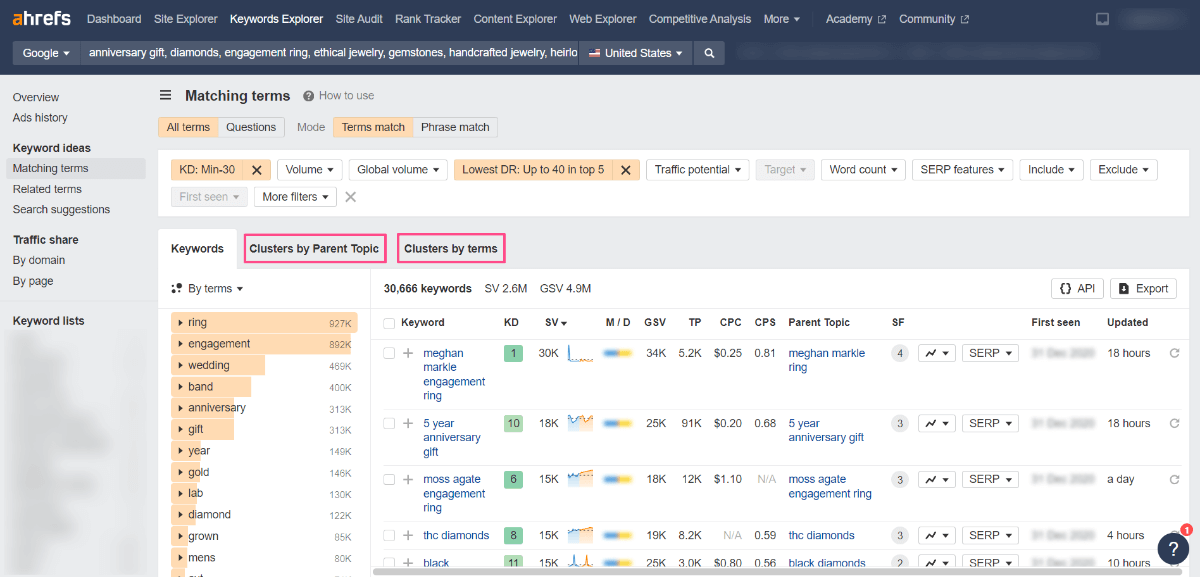Open trend chart for moss agate engagement ring
The height and width of the screenshot is (577, 1200).
937,479
